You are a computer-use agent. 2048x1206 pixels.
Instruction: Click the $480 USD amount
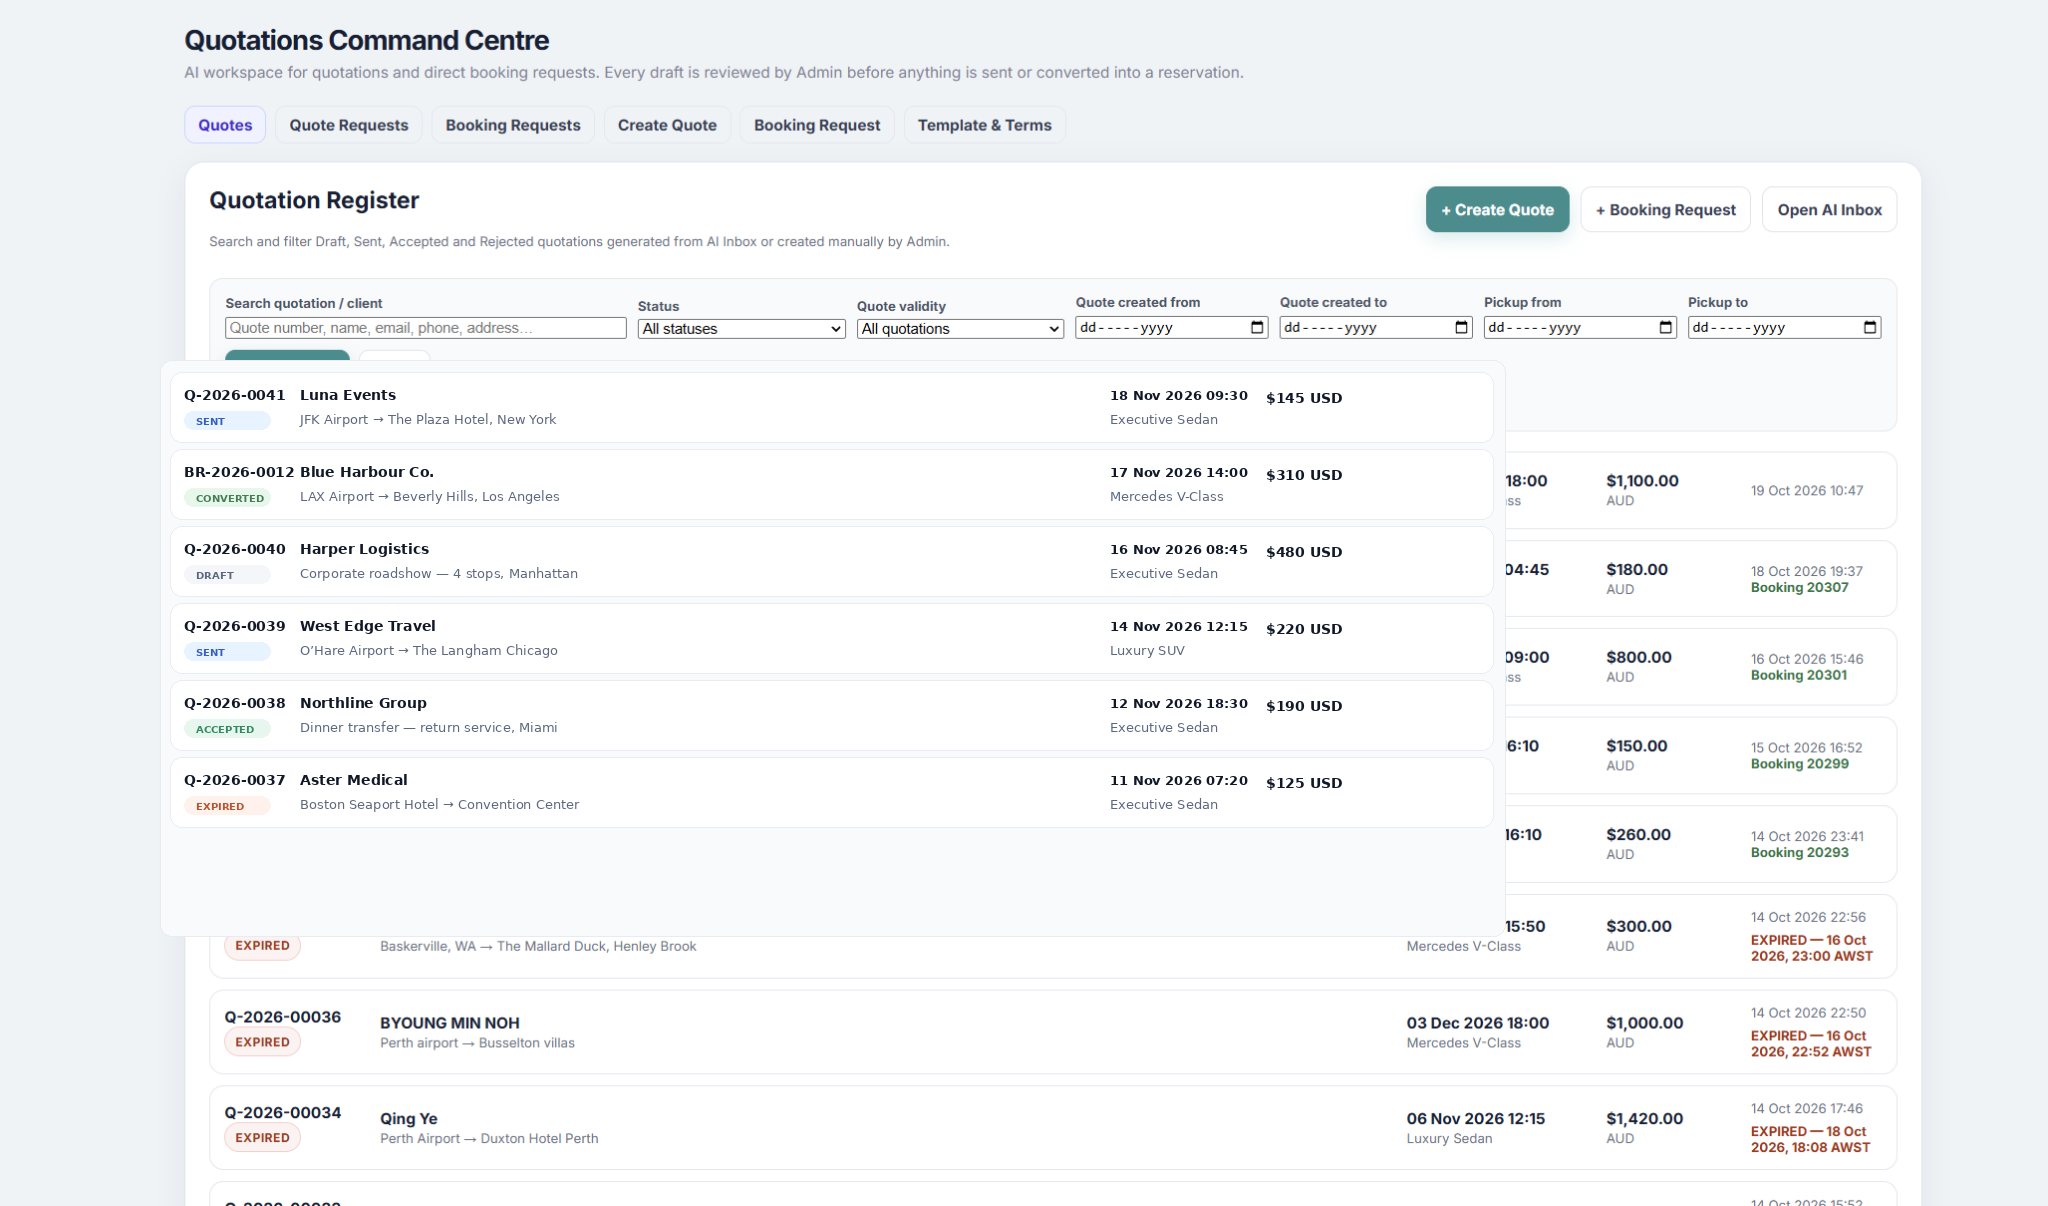click(1304, 552)
